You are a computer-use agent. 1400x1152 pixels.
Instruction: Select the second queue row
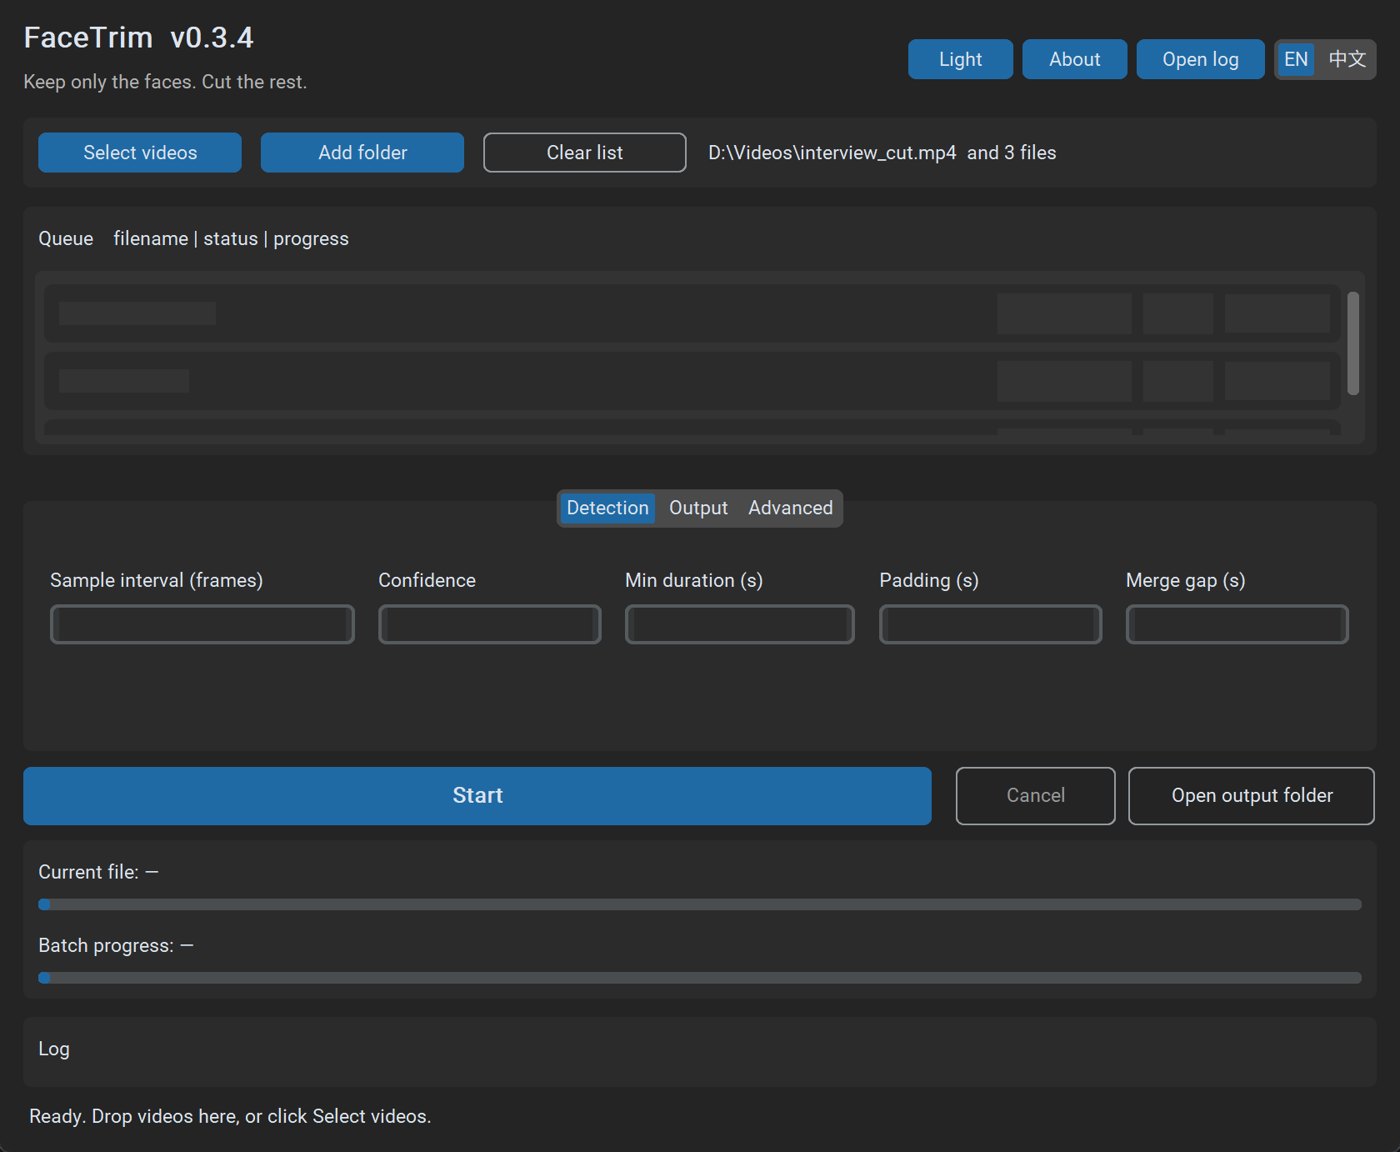click(692, 381)
